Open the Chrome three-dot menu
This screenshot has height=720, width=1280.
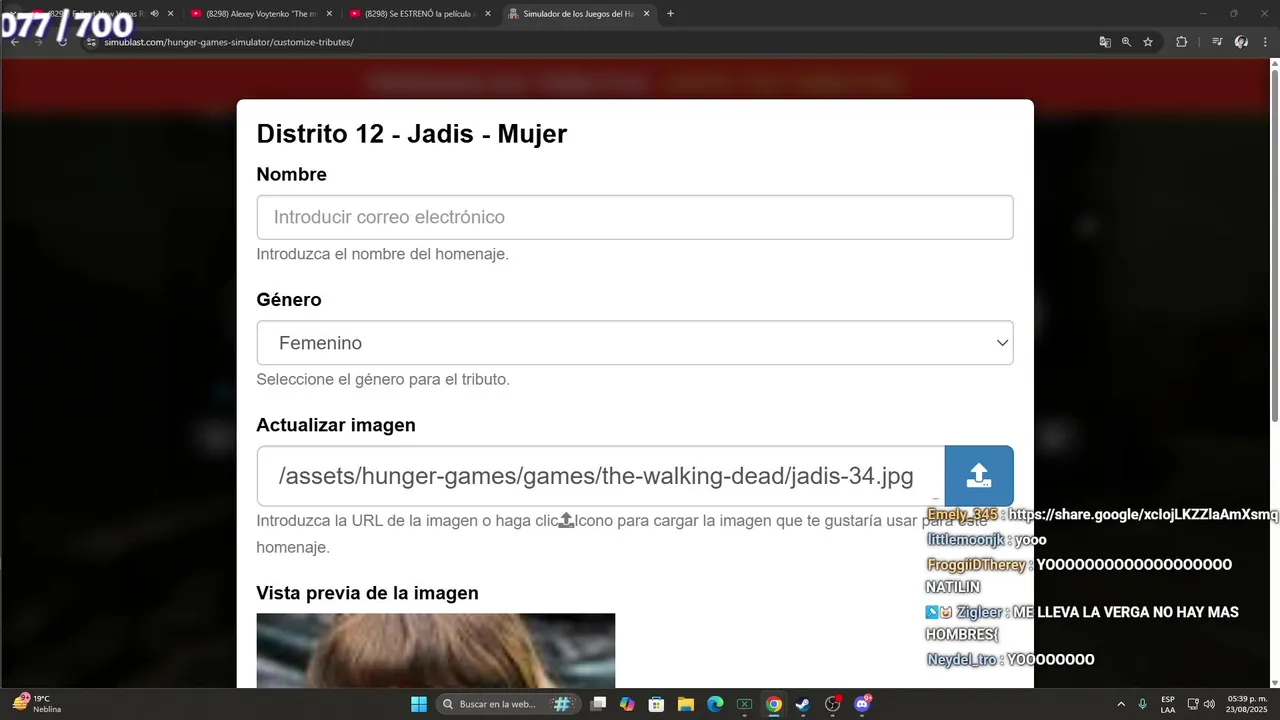[x=1265, y=42]
